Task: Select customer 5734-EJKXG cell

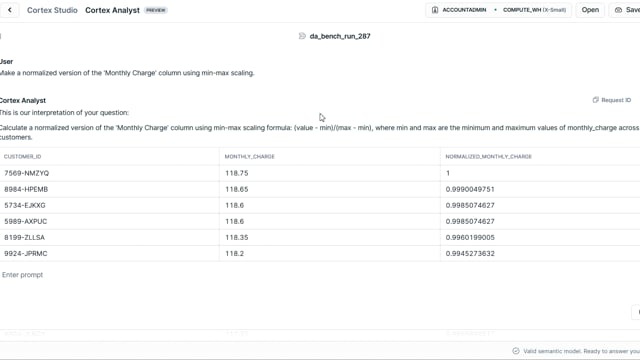Action: (x=109, y=205)
